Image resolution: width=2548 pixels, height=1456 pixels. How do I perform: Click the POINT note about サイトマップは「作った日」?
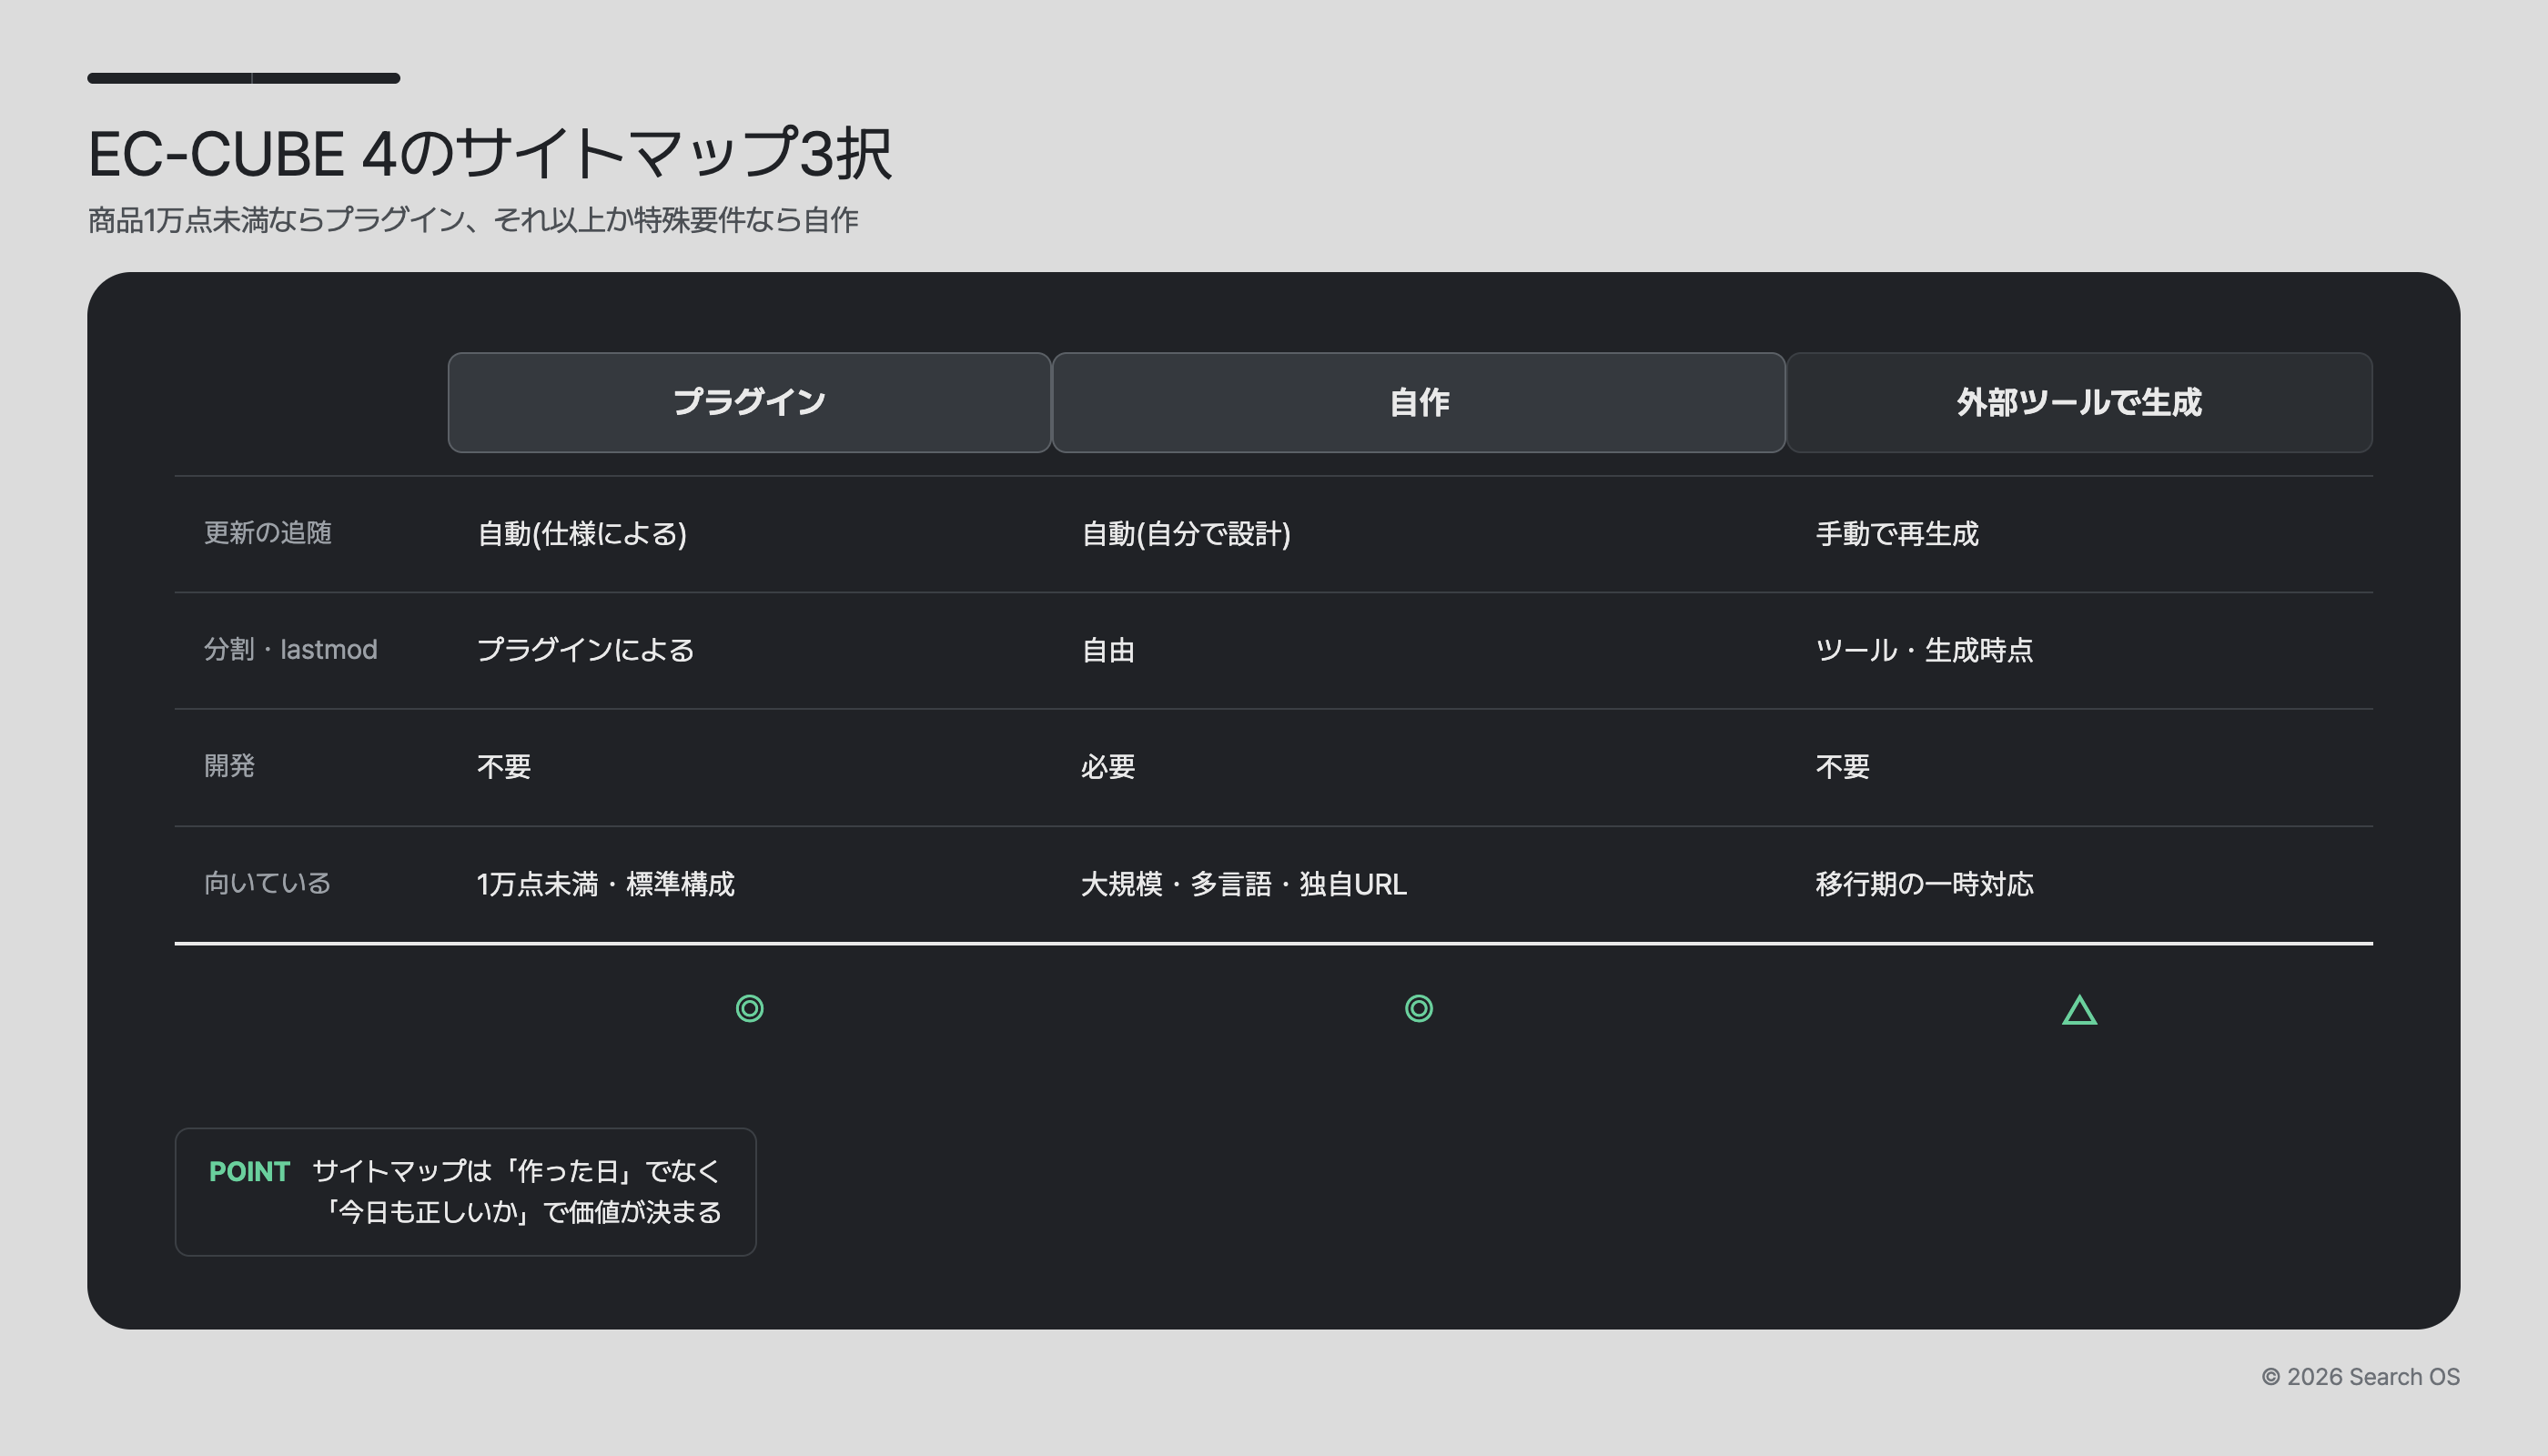[x=516, y=1191]
